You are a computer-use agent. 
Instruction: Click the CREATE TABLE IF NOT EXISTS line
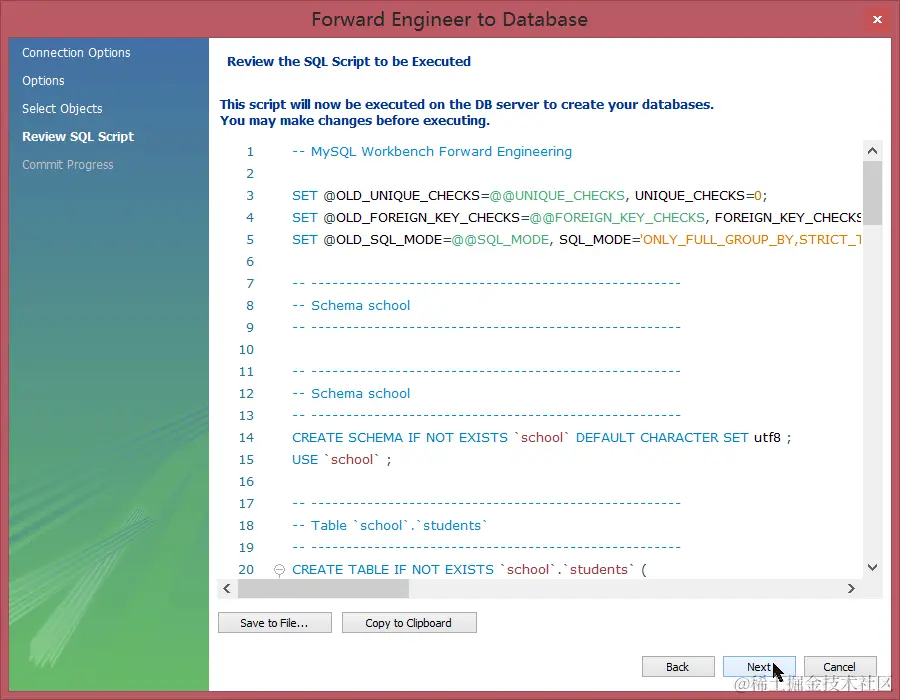[470, 570]
